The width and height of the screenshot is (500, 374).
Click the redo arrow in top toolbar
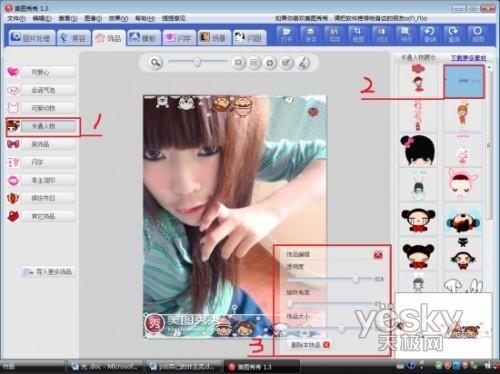[453, 34]
